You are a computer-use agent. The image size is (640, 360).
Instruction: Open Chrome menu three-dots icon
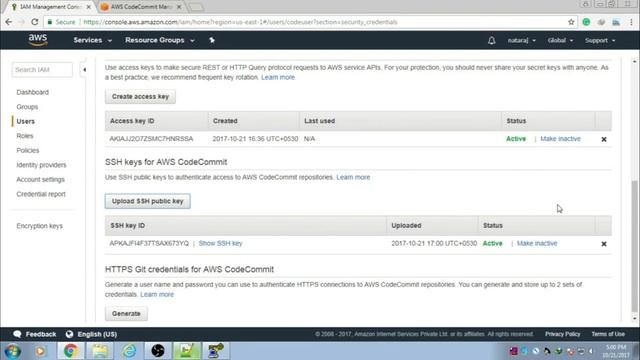(x=631, y=22)
